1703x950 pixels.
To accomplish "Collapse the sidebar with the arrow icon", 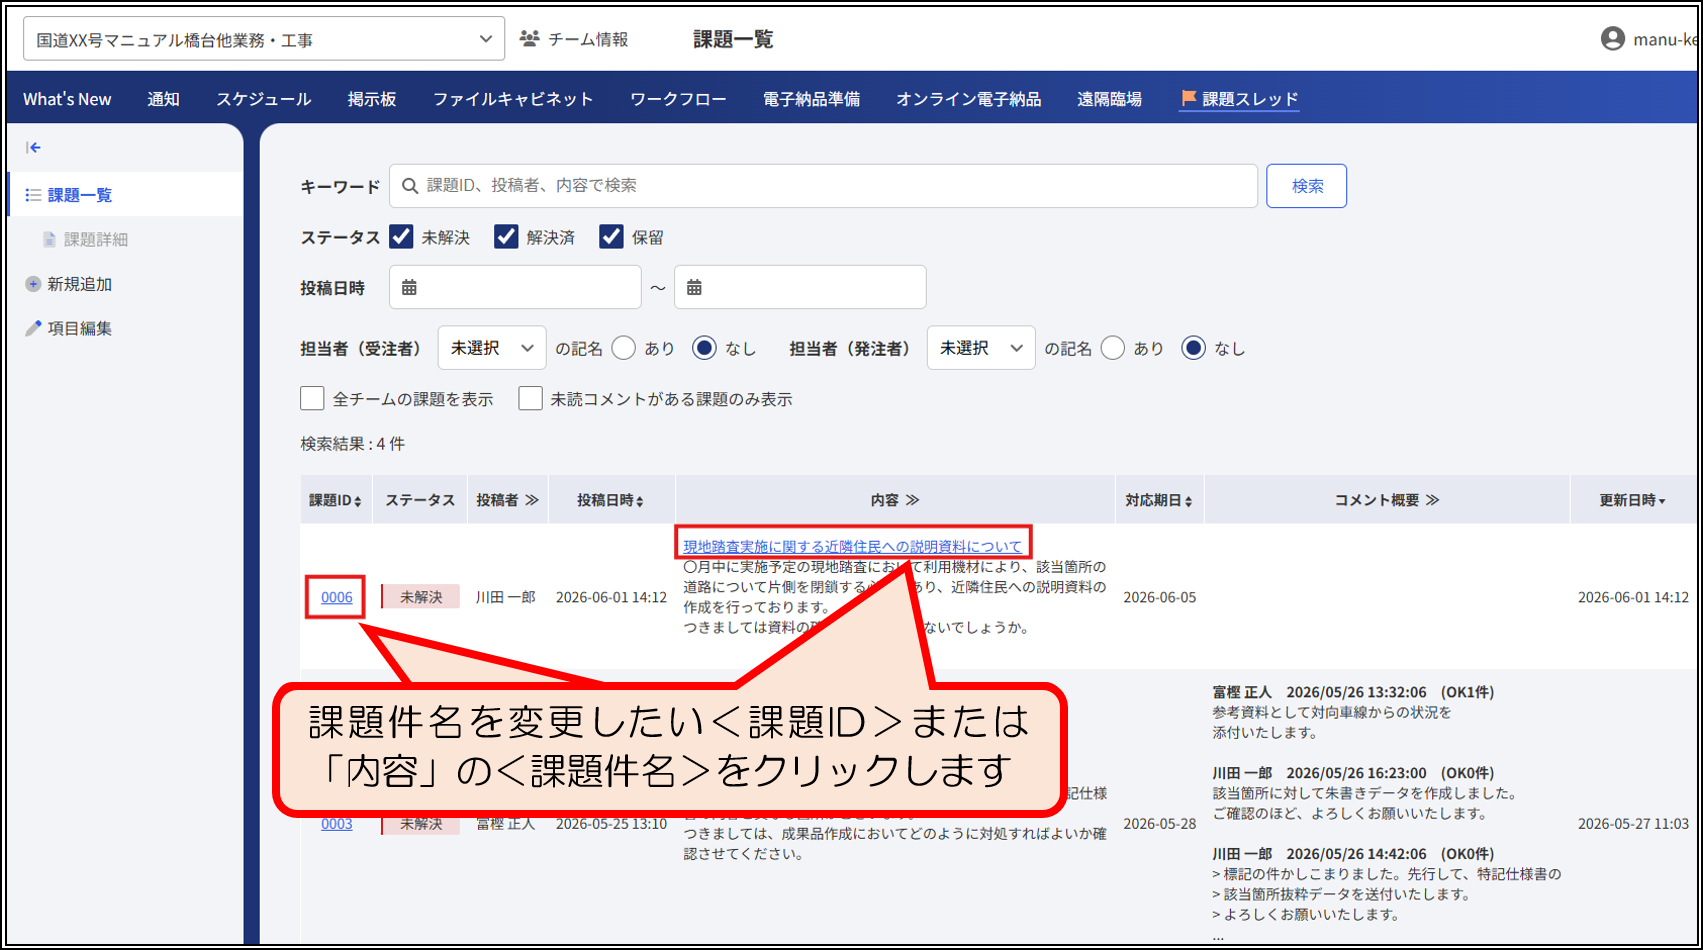I will 33,148.
